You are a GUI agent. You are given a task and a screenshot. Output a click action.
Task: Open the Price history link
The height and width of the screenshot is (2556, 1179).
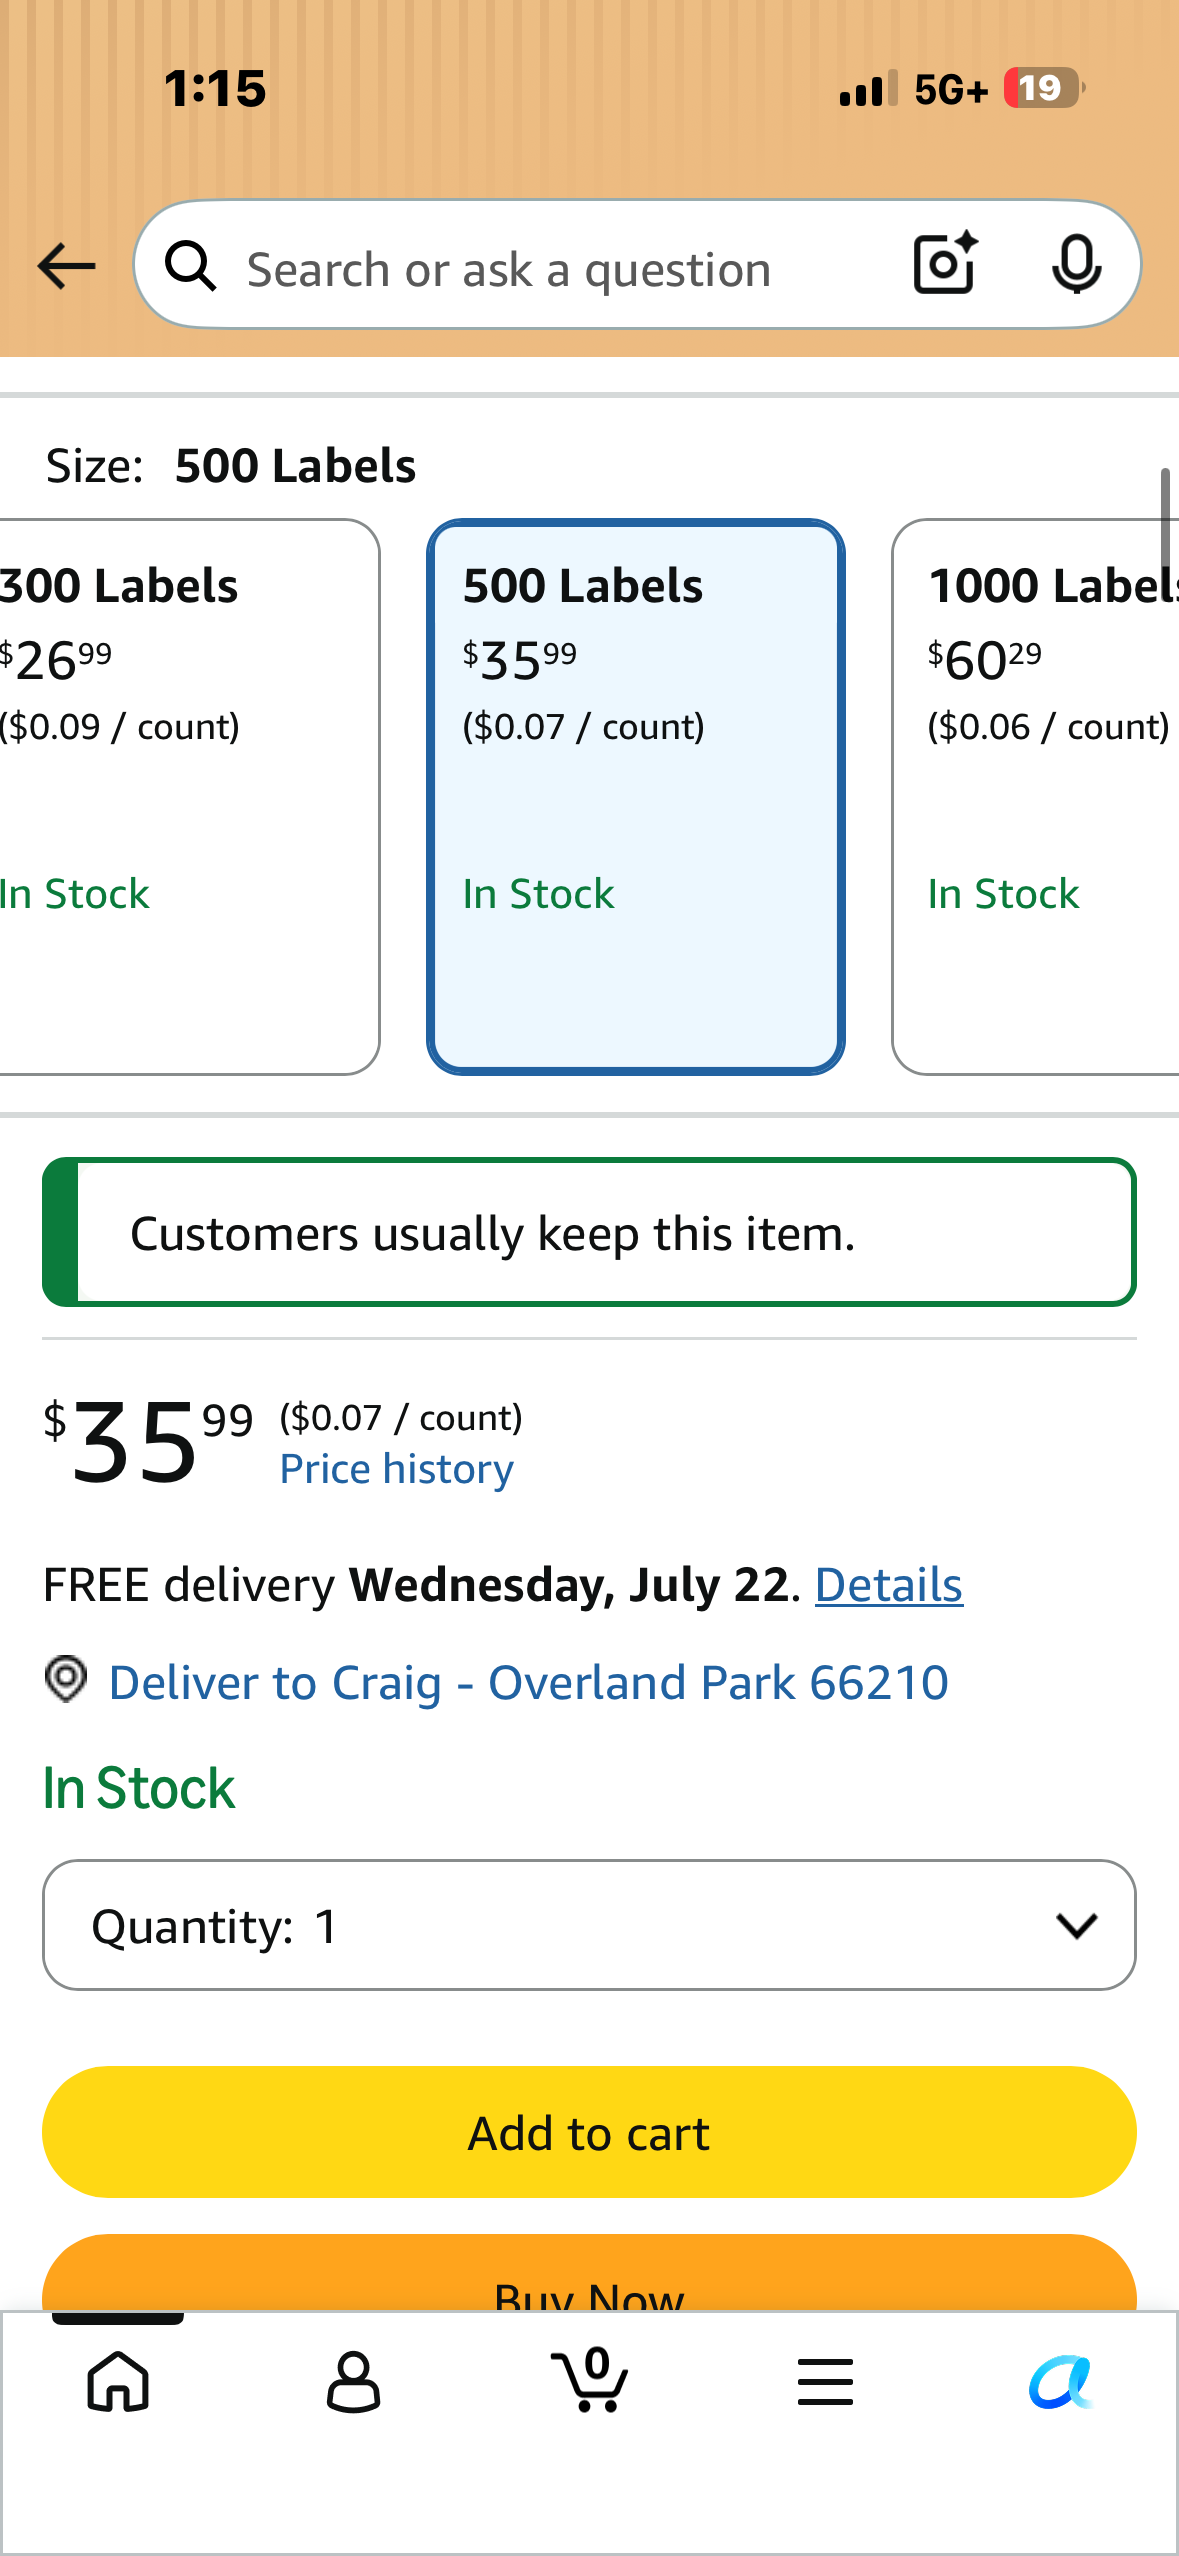(x=396, y=1469)
